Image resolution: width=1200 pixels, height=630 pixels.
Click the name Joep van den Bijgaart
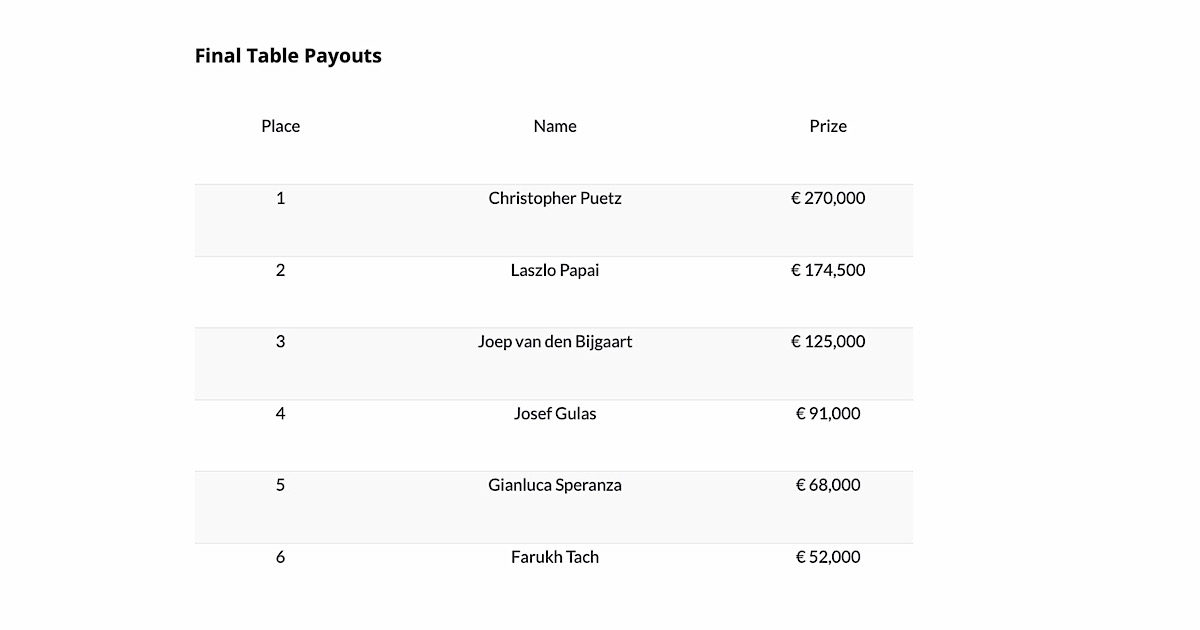click(555, 341)
